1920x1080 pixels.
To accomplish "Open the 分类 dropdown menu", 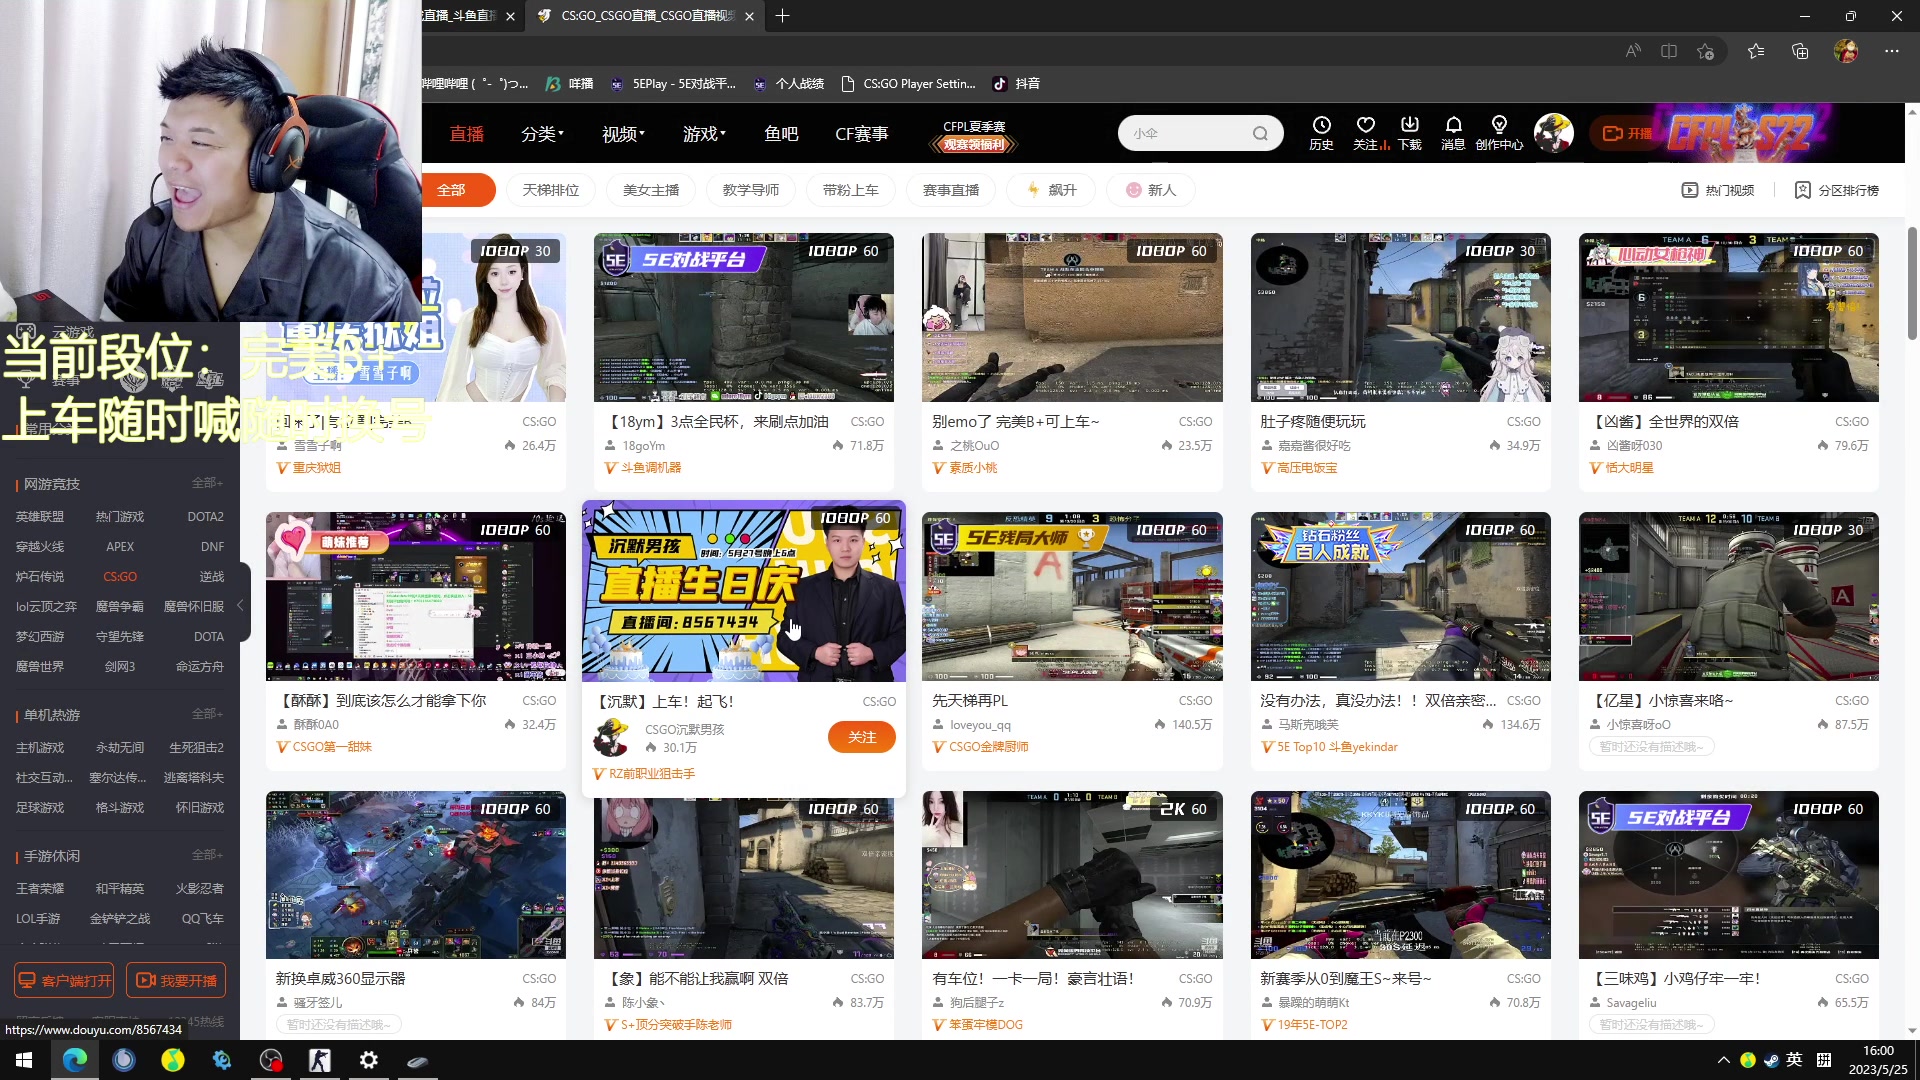I will (x=542, y=133).
